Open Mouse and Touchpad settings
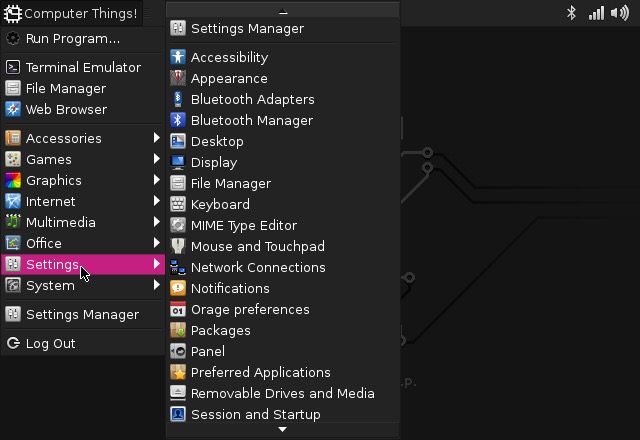Viewport: 640px width, 440px height. 257,246
